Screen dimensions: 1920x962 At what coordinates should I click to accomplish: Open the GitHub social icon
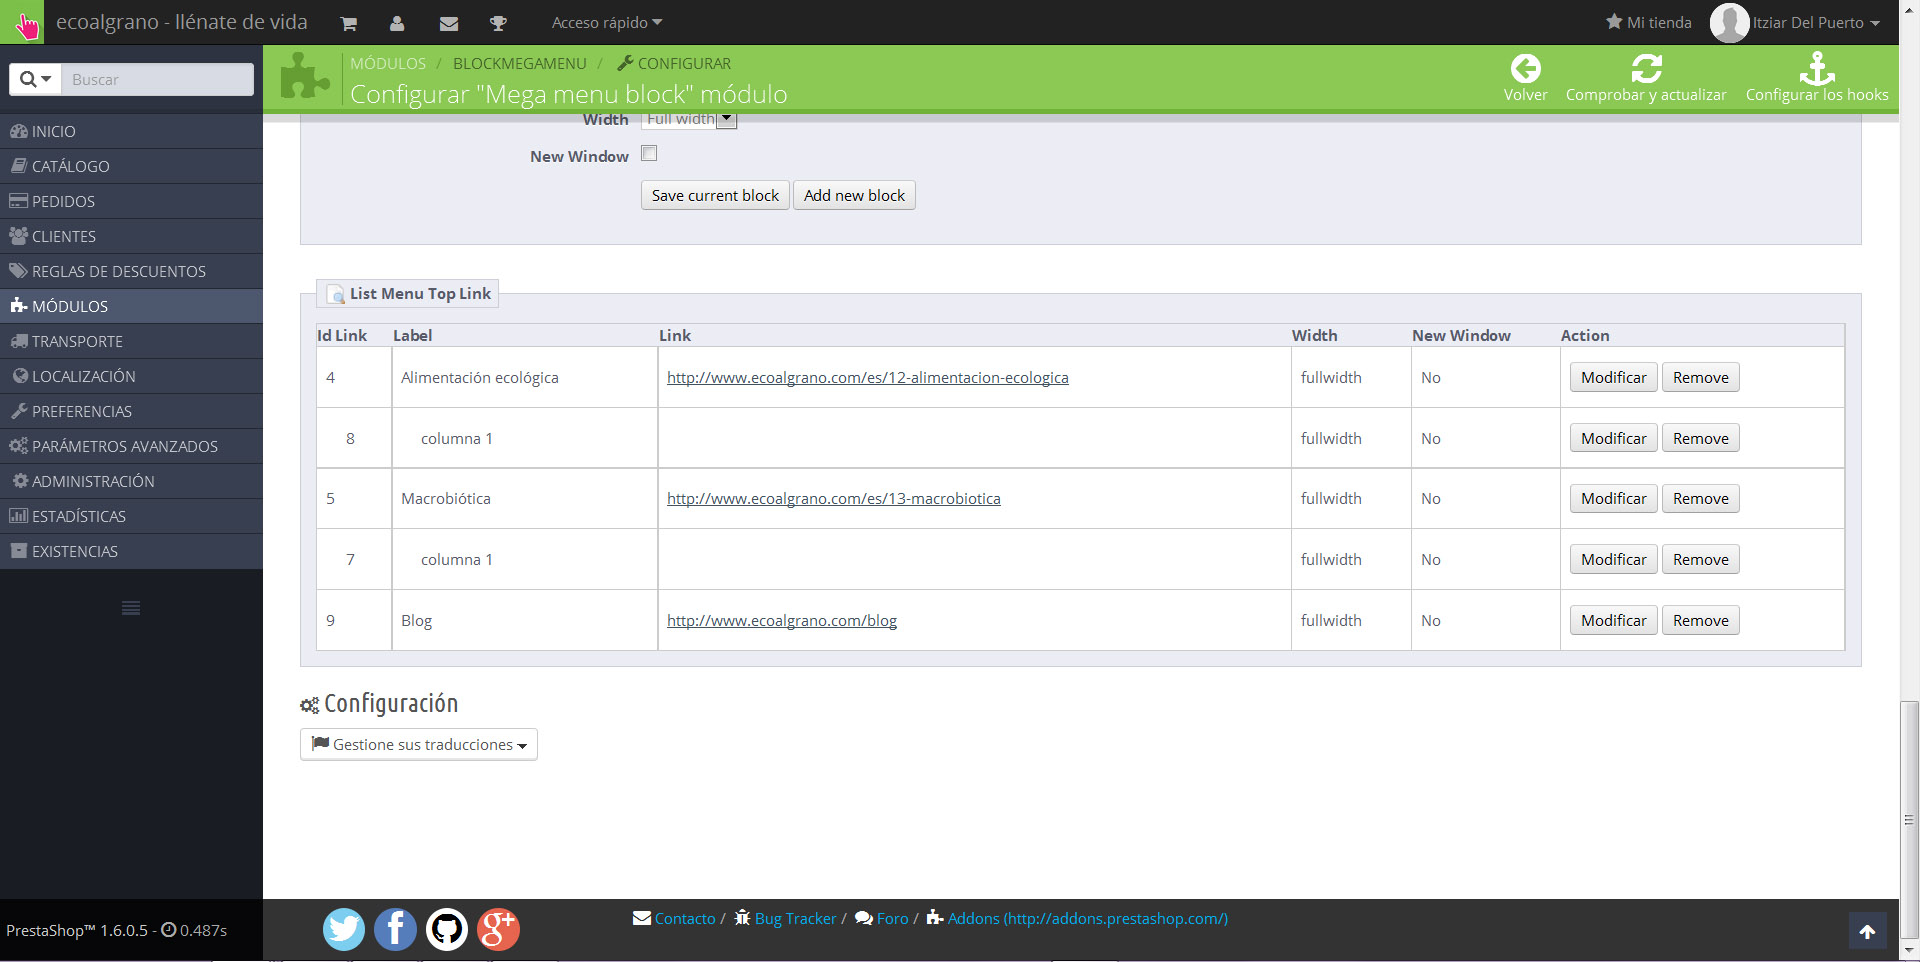click(446, 929)
